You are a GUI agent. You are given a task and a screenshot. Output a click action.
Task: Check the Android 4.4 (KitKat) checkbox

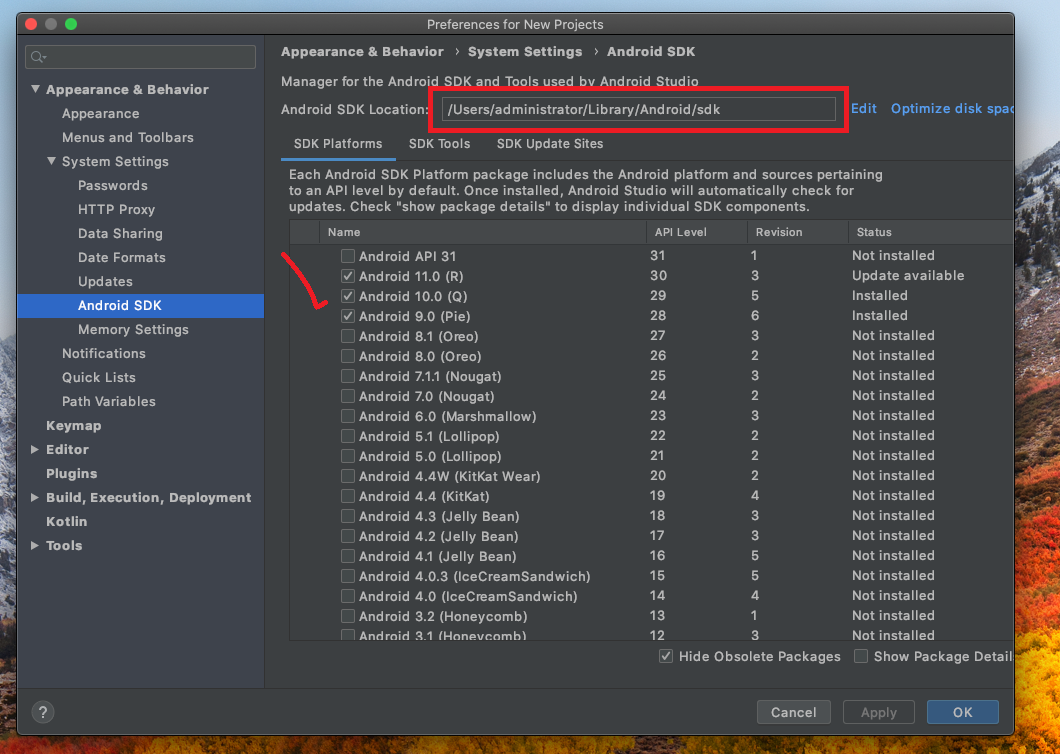point(347,496)
